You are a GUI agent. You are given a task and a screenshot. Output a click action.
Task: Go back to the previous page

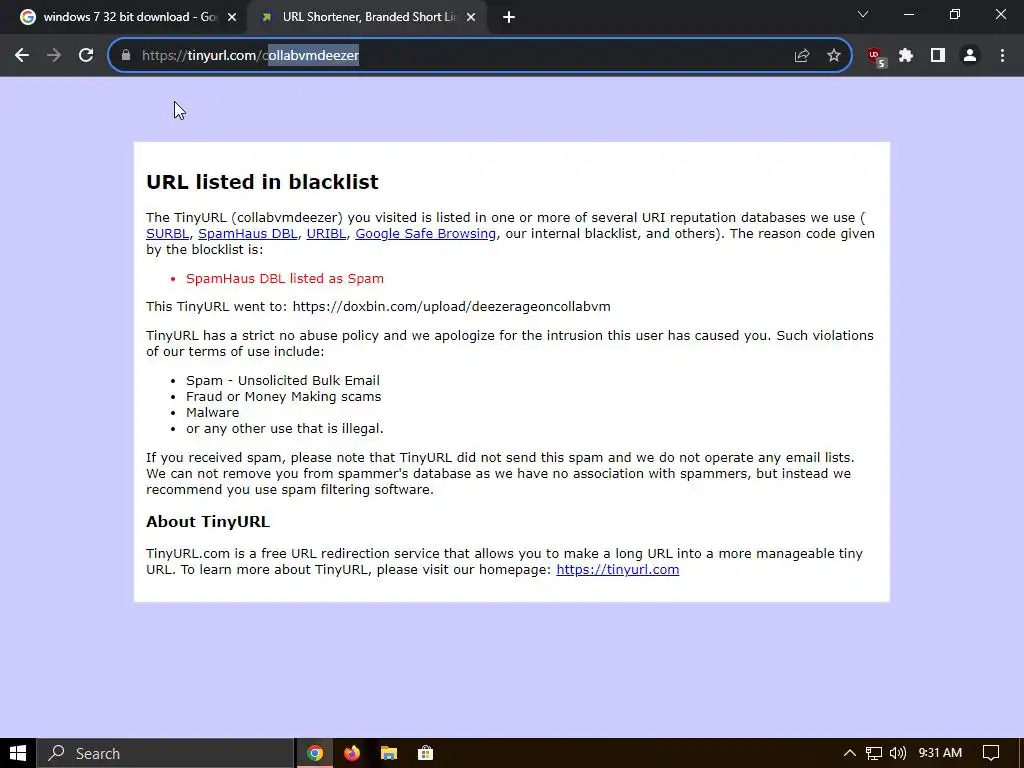[x=22, y=56]
